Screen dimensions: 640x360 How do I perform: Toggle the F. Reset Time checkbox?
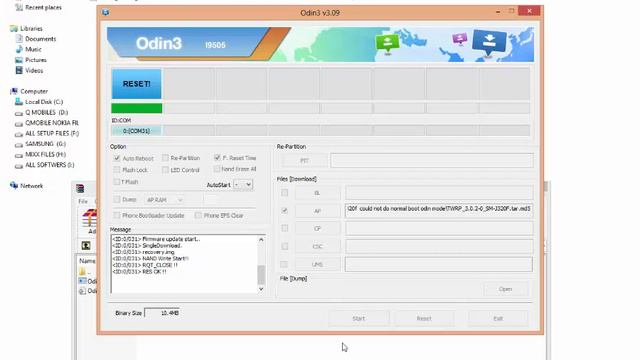[217, 158]
